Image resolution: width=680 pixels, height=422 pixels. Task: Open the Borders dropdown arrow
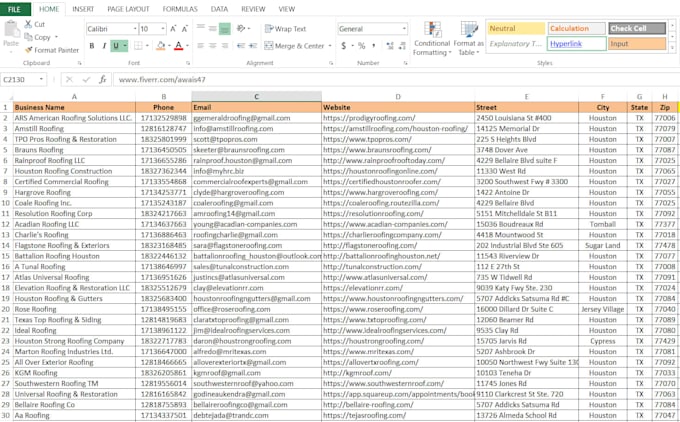147,46
